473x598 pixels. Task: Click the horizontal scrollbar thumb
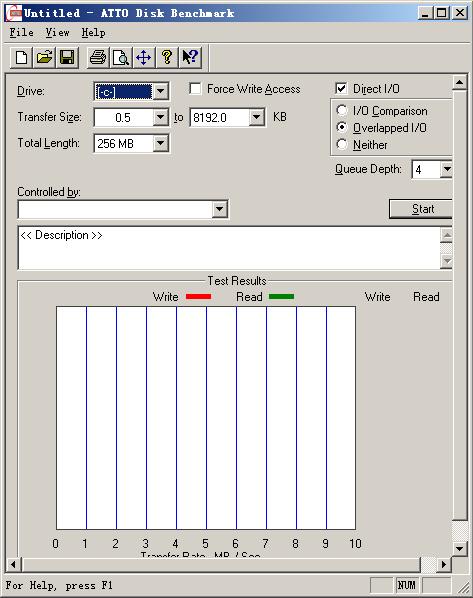221,564
